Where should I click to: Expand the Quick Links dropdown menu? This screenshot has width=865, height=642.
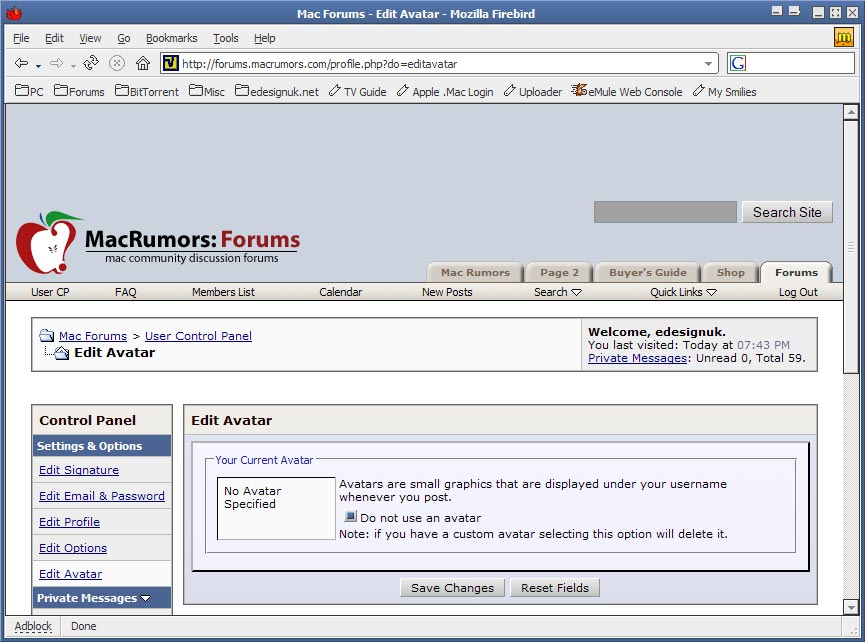[711, 292]
